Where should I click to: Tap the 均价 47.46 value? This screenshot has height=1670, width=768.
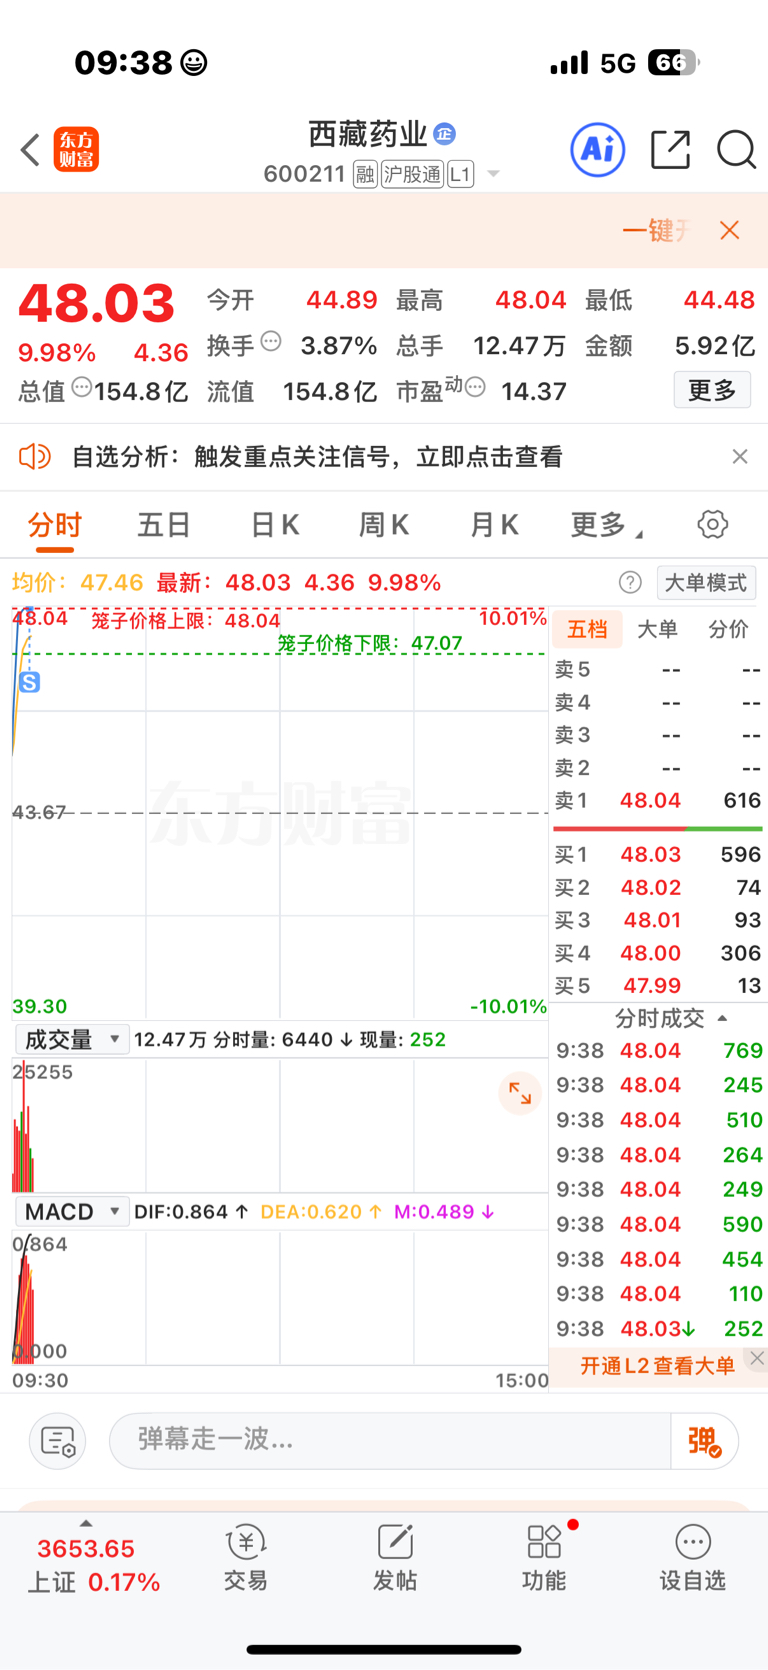point(77,582)
